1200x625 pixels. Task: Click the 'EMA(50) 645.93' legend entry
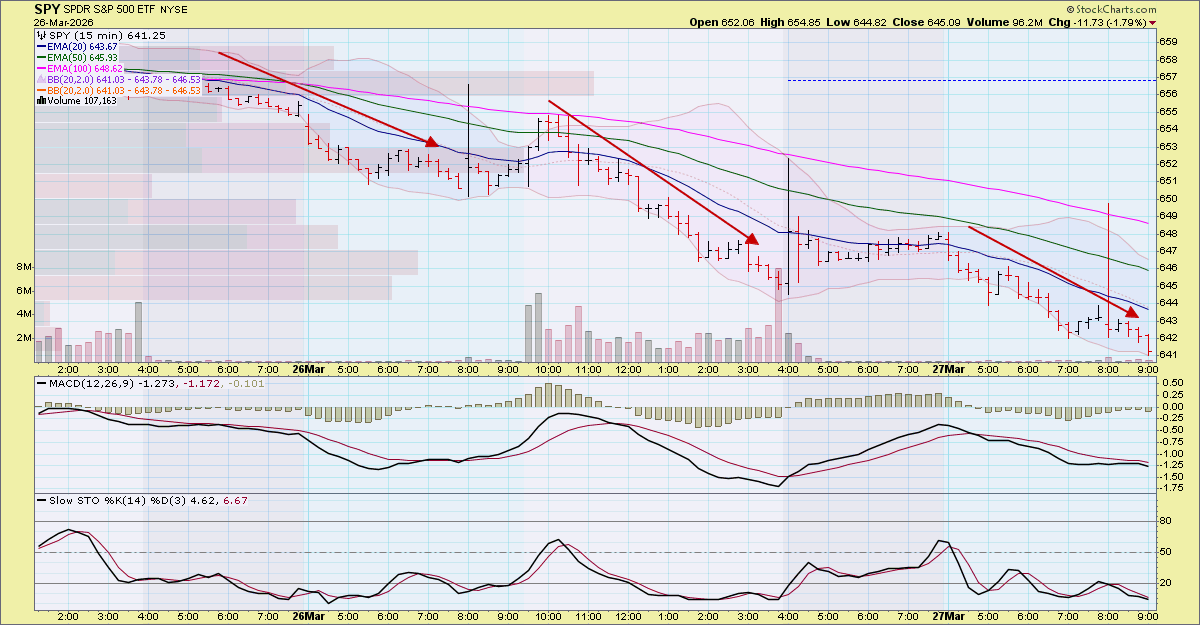[82, 58]
